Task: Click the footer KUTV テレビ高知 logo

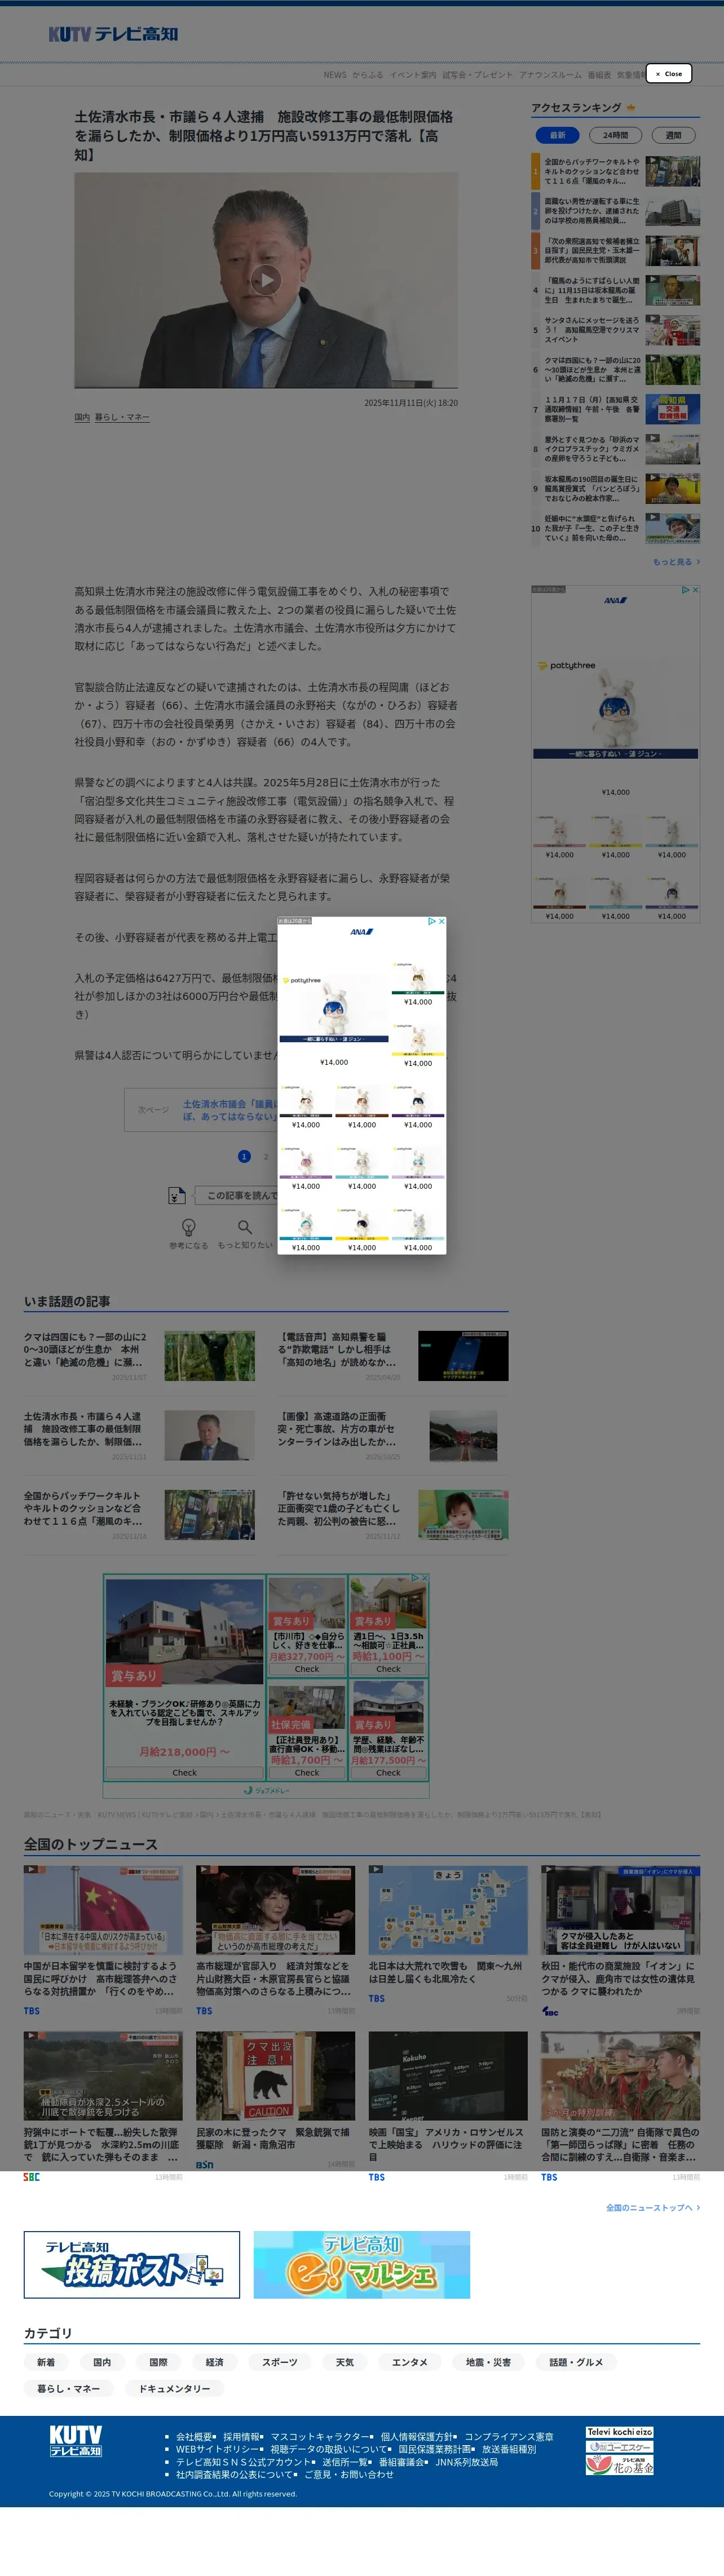Action: point(76,2440)
